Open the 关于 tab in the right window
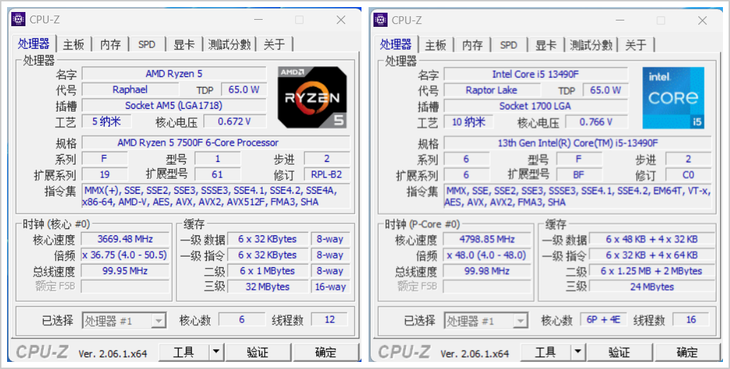Viewport: 730px width, 369px height. coord(636,45)
